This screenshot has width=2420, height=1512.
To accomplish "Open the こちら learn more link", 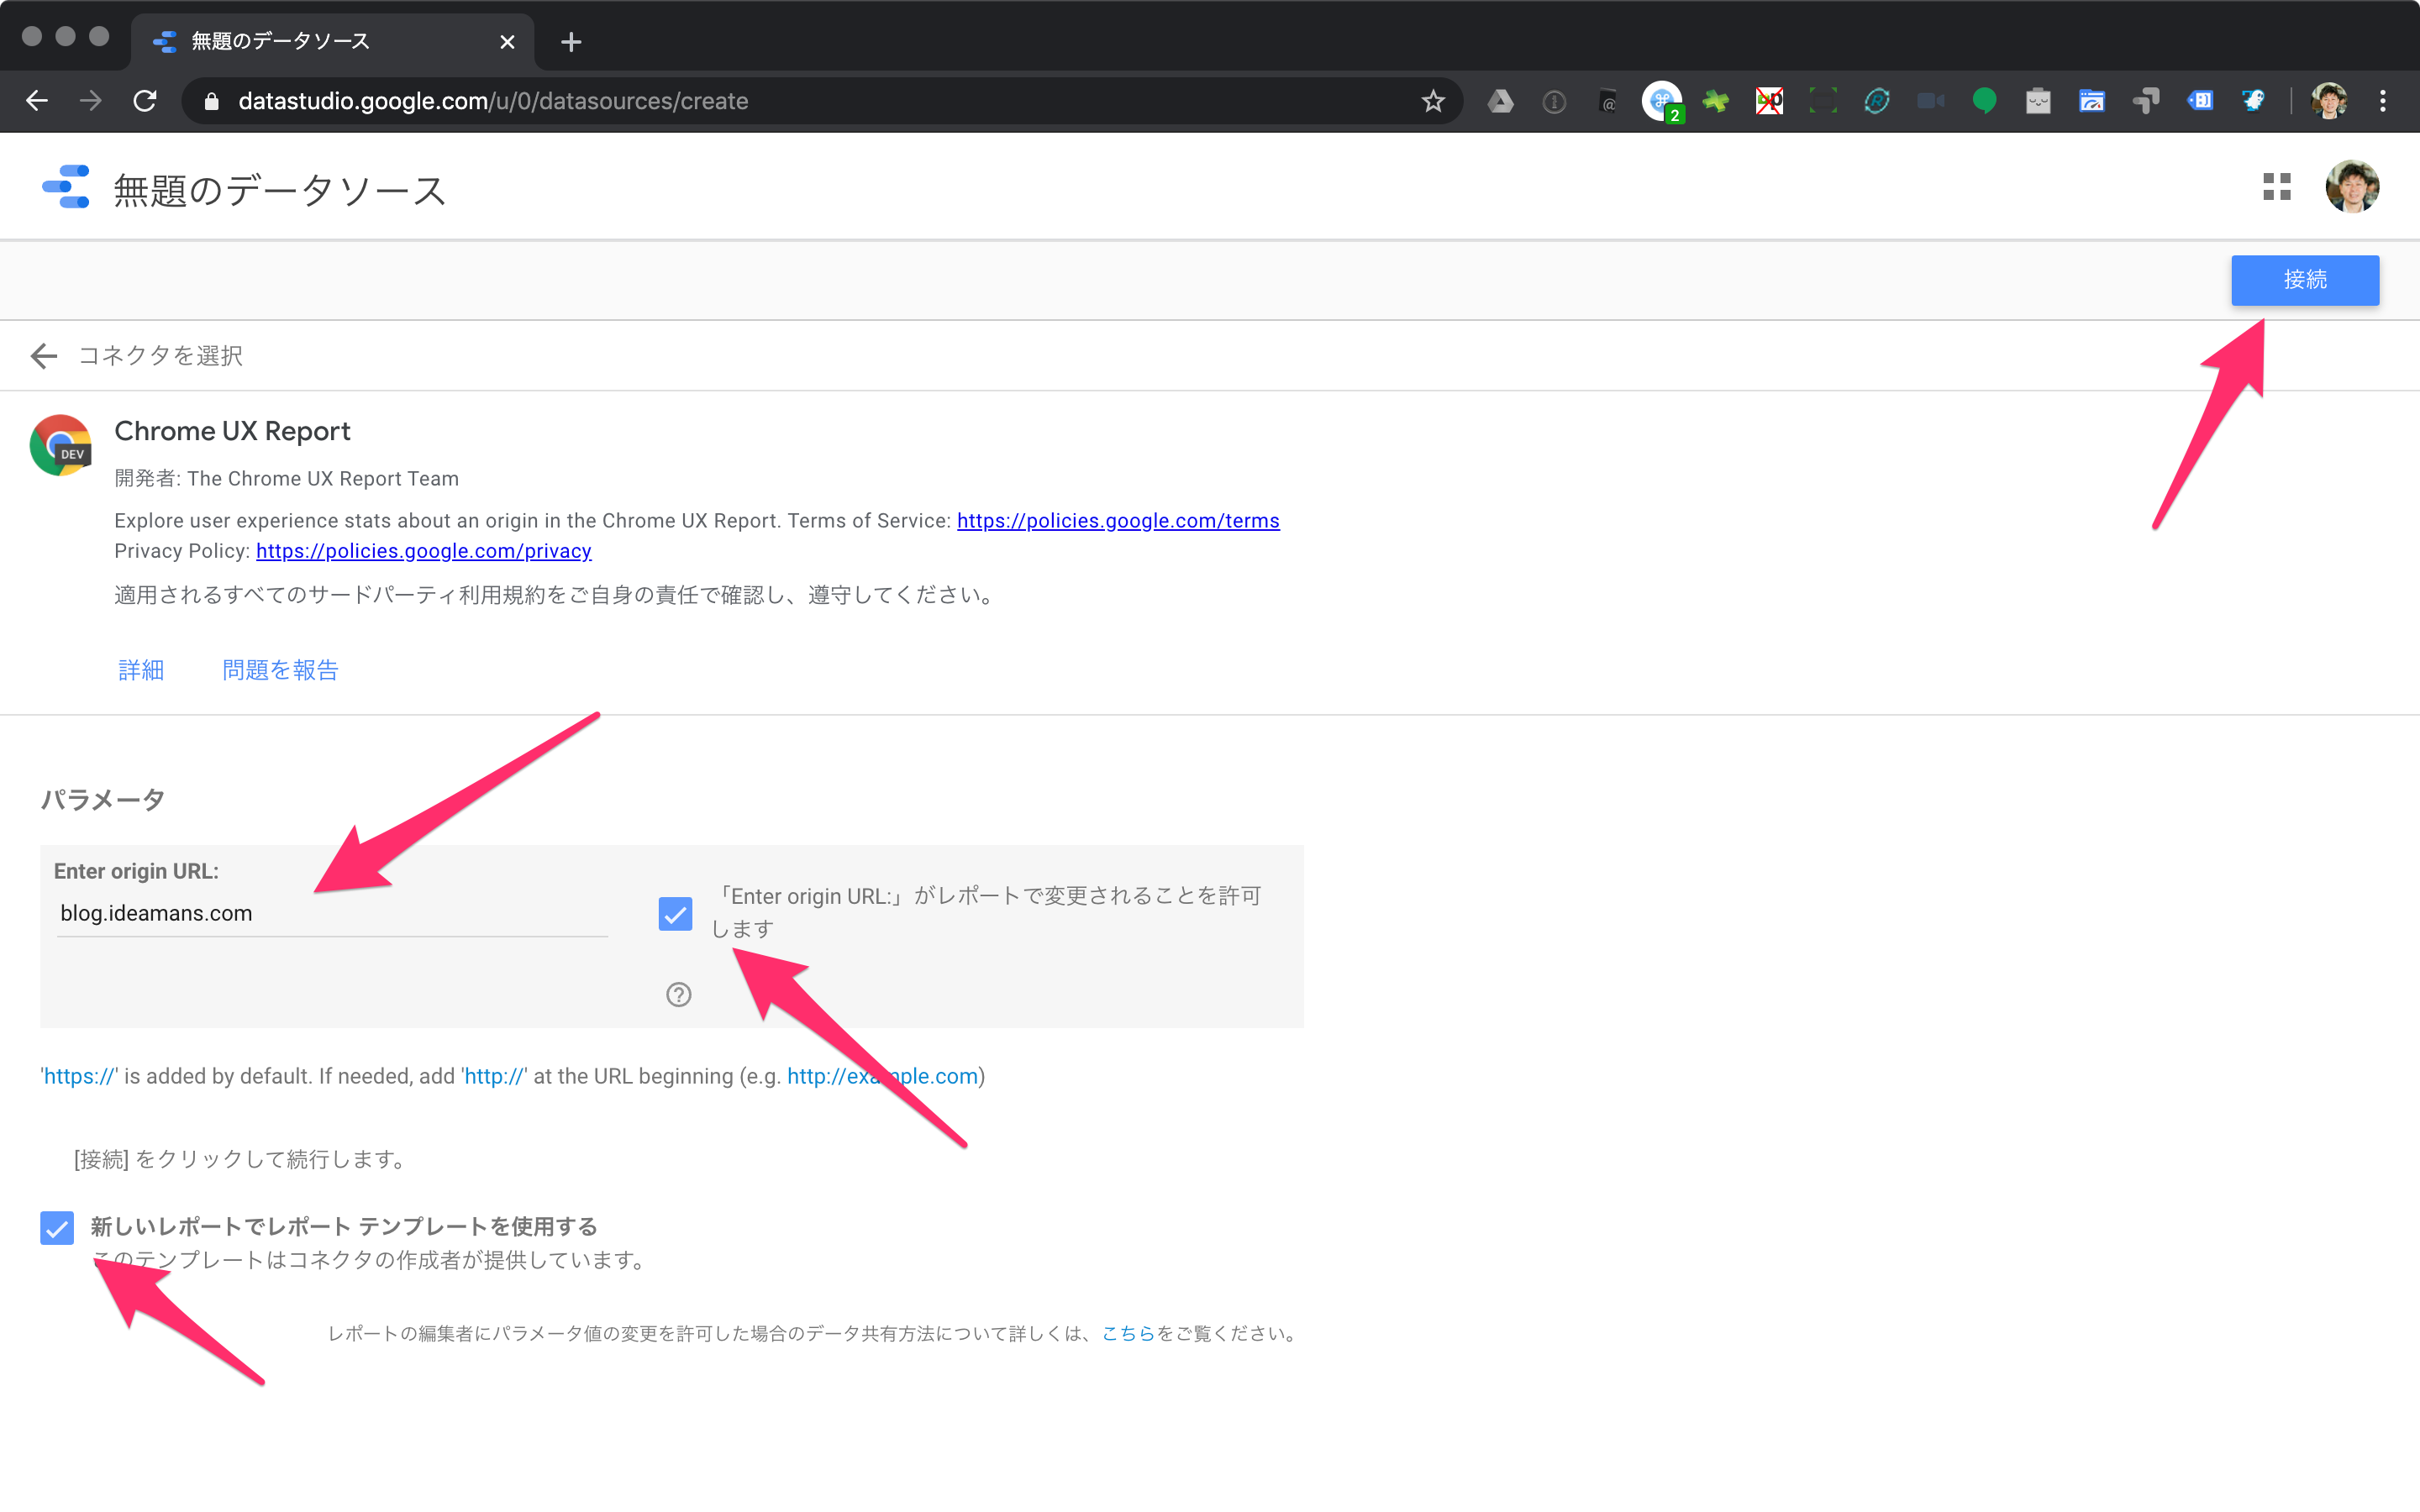I will click(1128, 1334).
